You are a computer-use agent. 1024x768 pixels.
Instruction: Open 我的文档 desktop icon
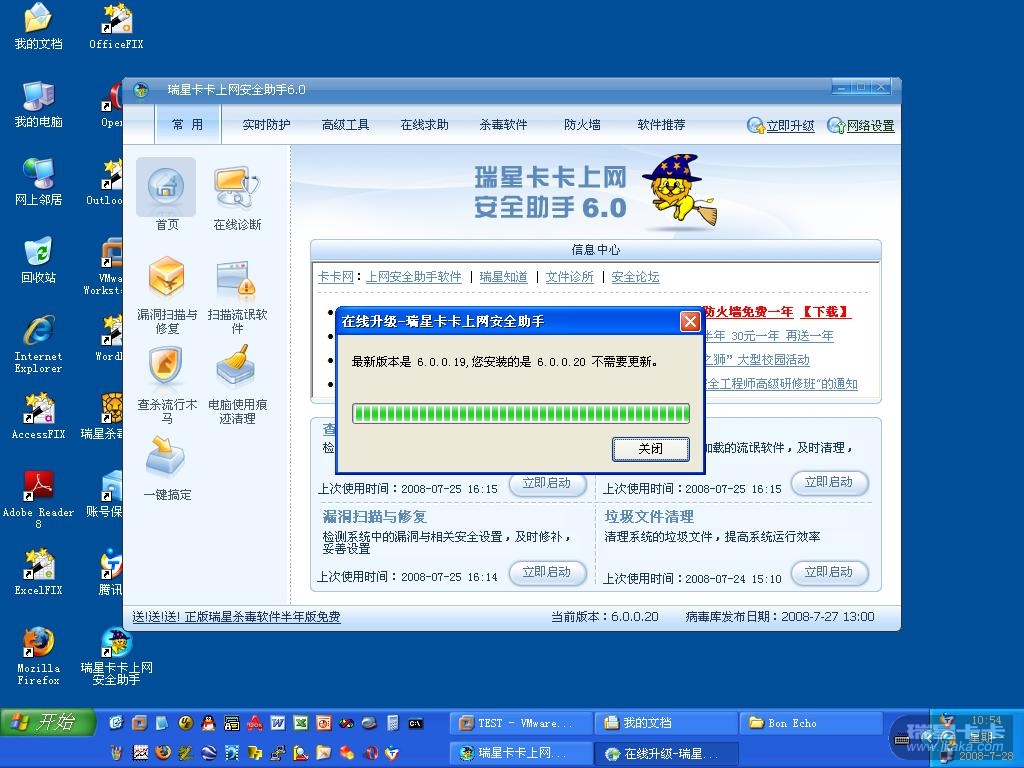coord(39,26)
